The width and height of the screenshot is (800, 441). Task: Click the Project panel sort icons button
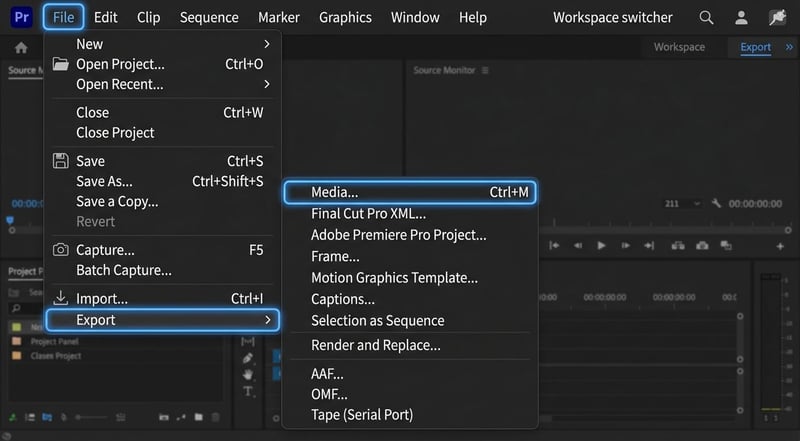click(x=120, y=418)
